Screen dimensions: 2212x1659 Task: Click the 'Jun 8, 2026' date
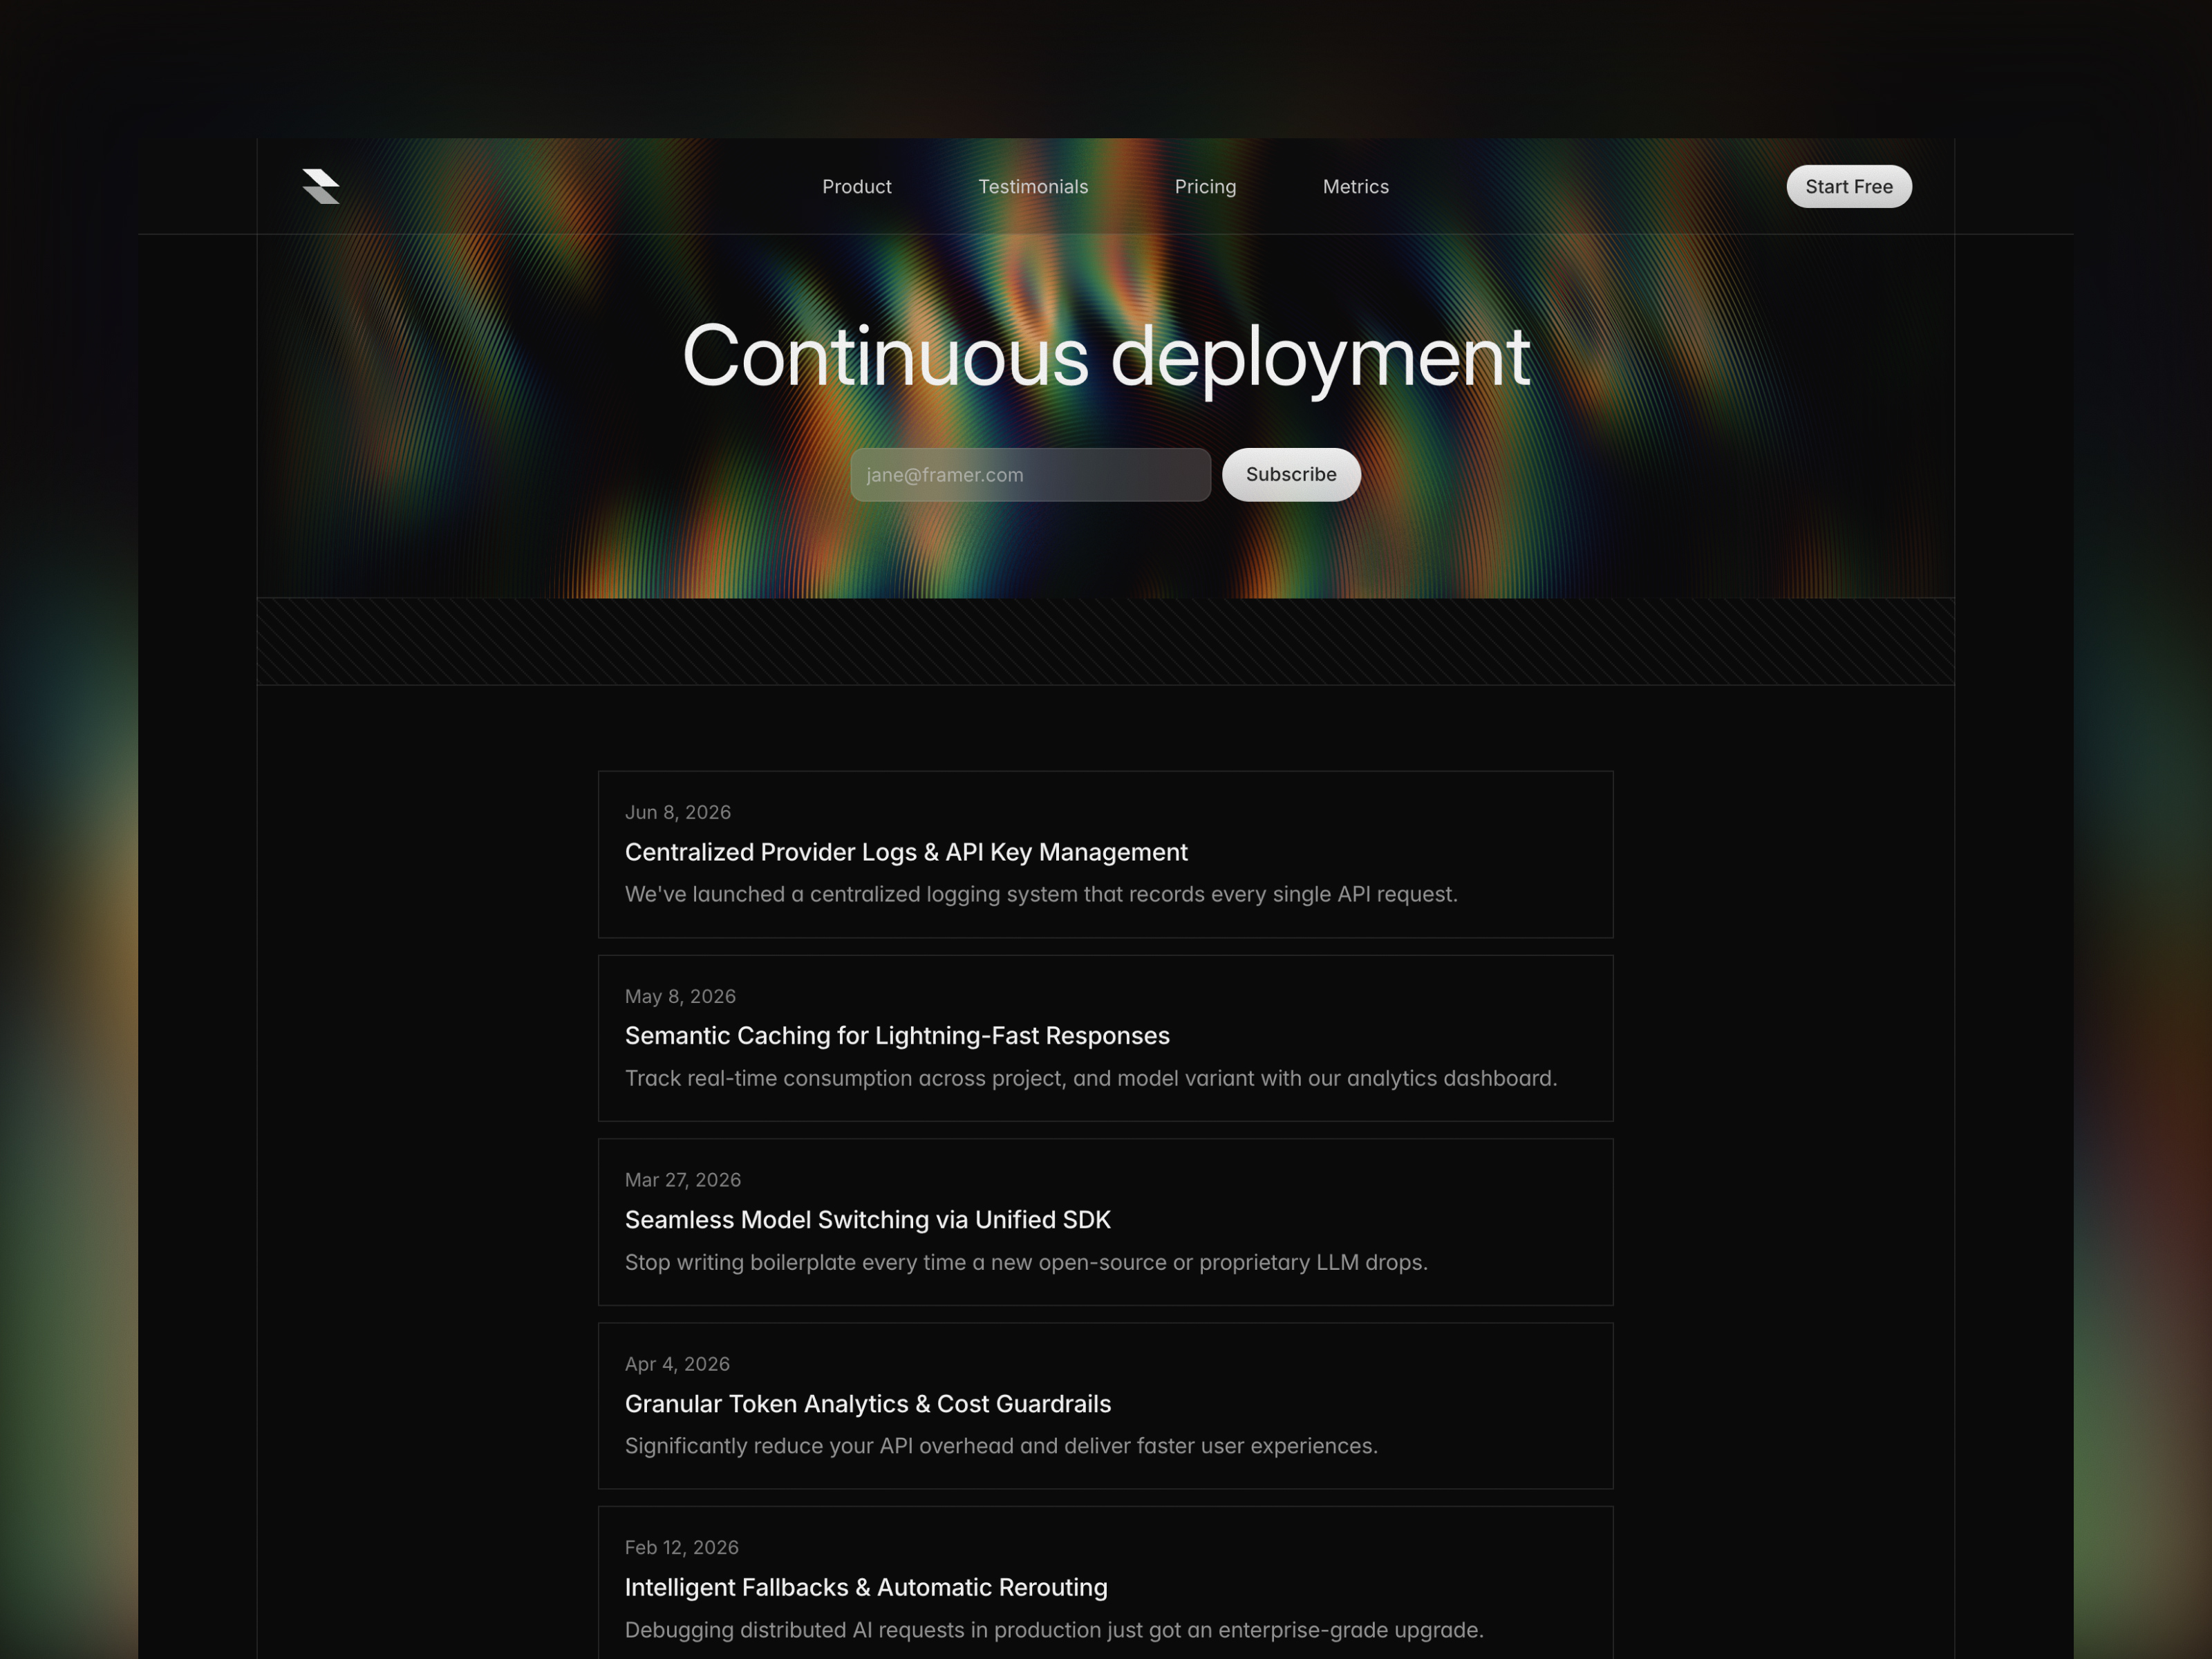(678, 812)
